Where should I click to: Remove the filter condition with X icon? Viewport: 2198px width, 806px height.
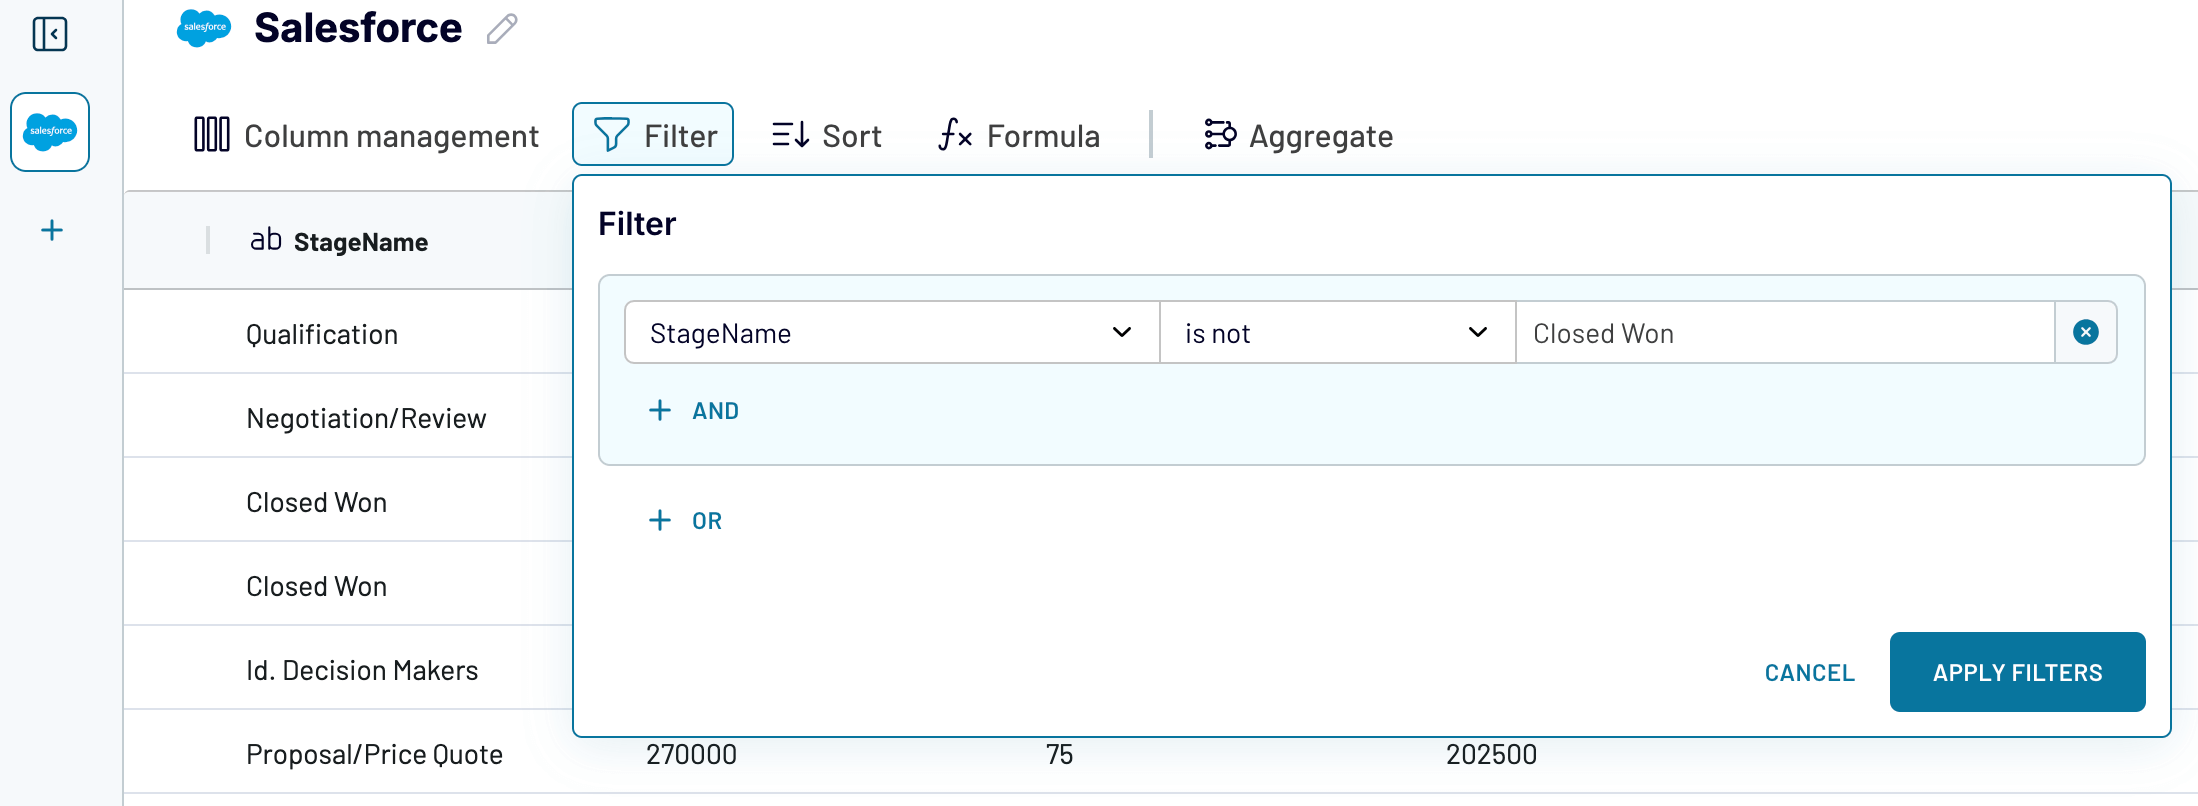point(2086,332)
